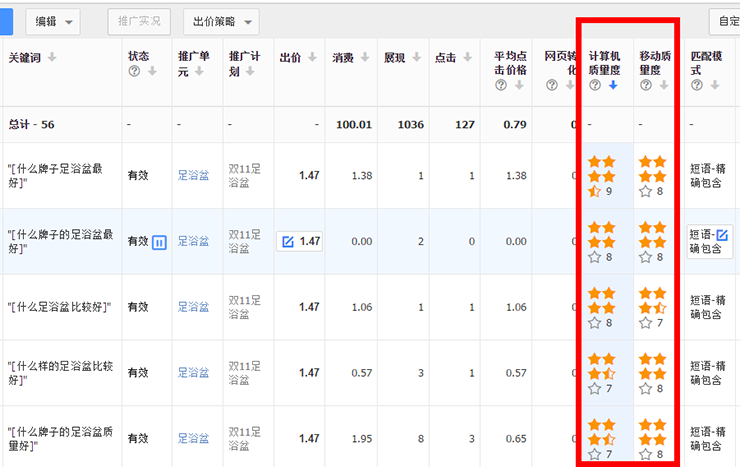
Task: Click match mode 短语-精确包含 for 什么足浴盆比较好
Action: [707, 307]
